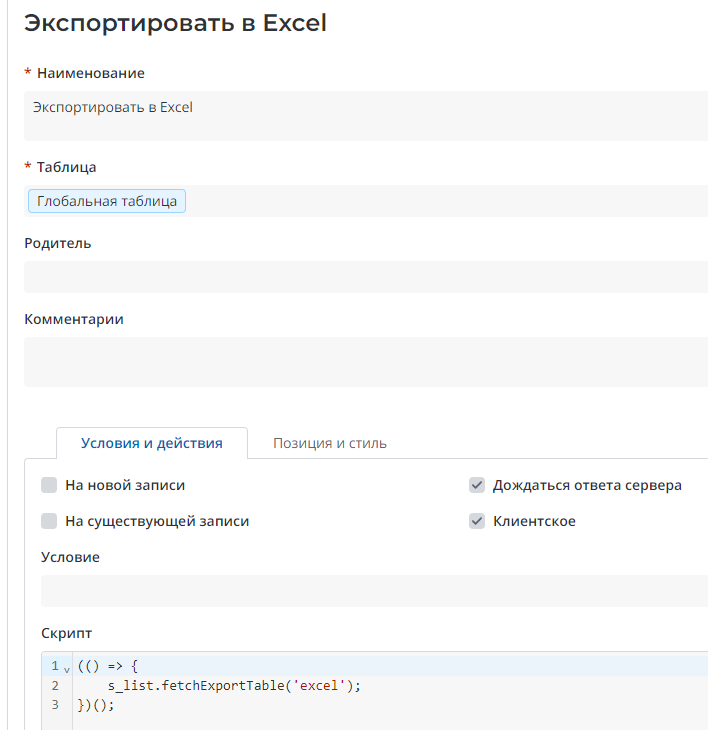708x730 pixels.
Task: Disable the Клиентское checkbox
Action: pyautogui.click(x=477, y=521)
